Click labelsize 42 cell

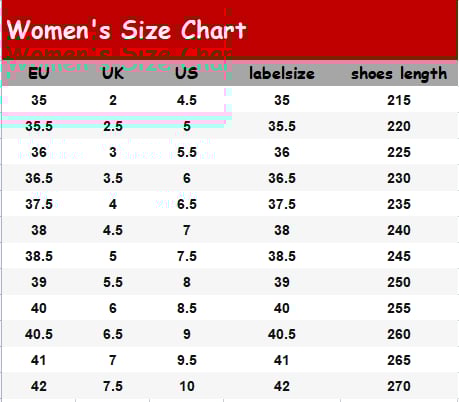[282, 386]
